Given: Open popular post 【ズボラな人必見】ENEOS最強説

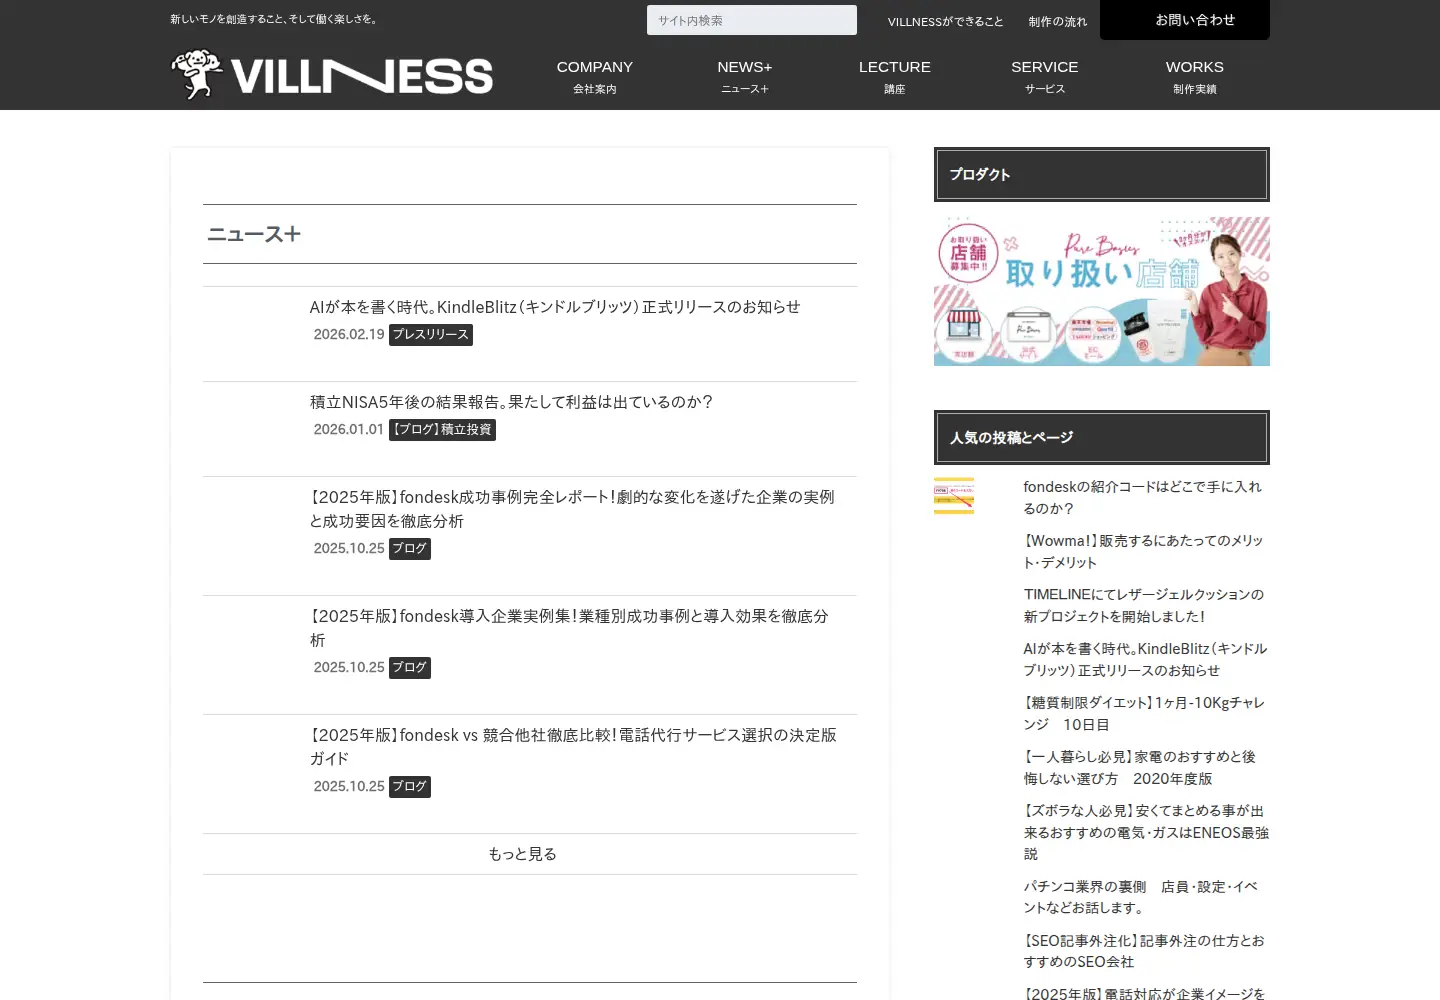Looking at the screenshot, I should pyautogui.click(x=1147, y=832).
